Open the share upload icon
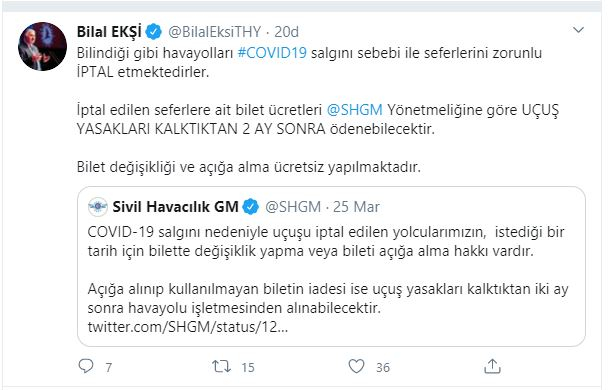Screen dimensions: 608x390 pos(492,366)
